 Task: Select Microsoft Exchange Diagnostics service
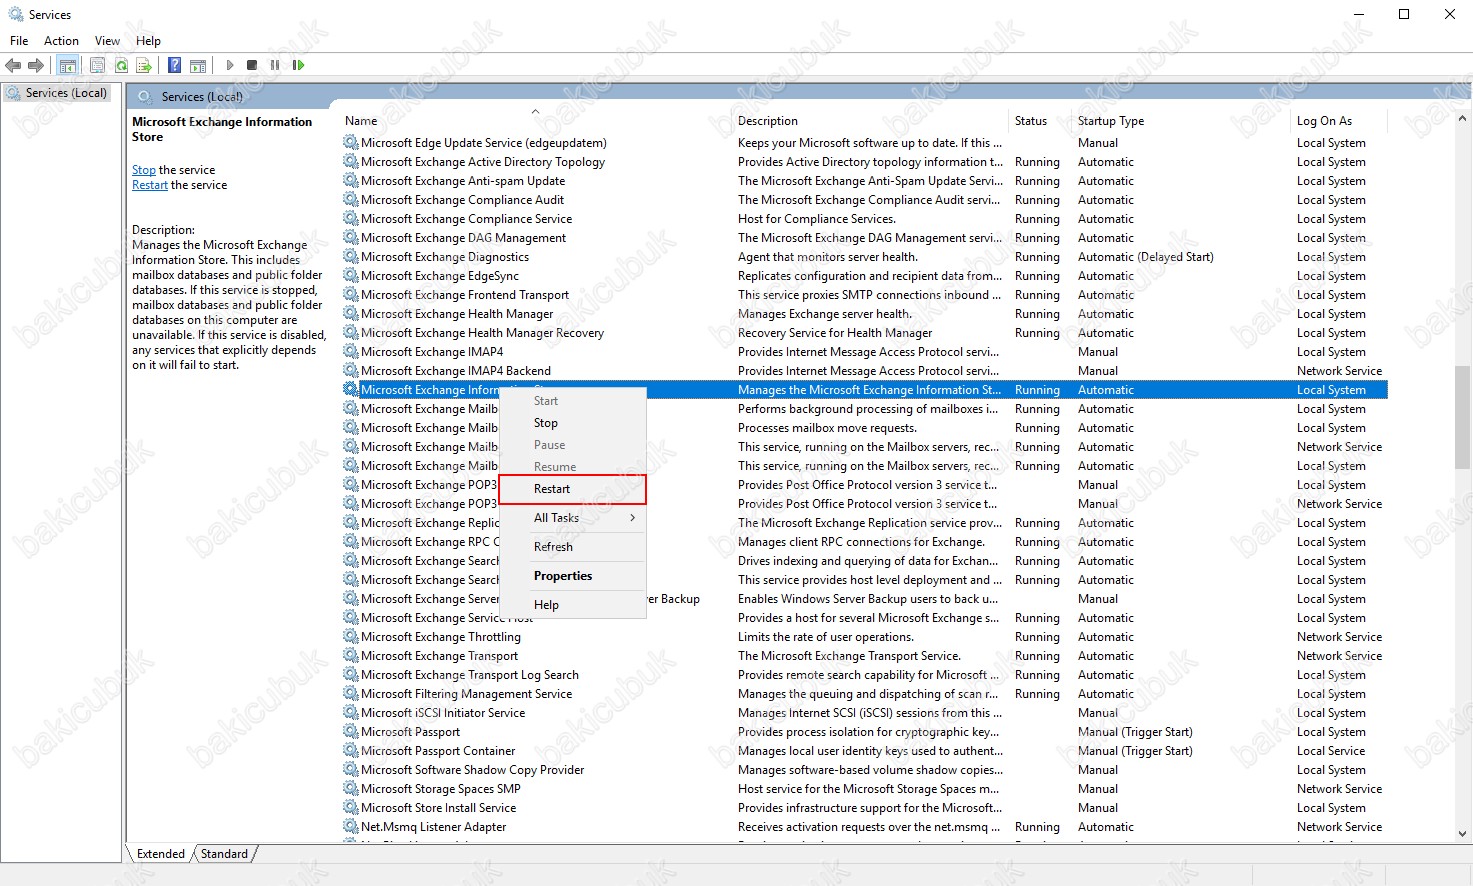864,257
